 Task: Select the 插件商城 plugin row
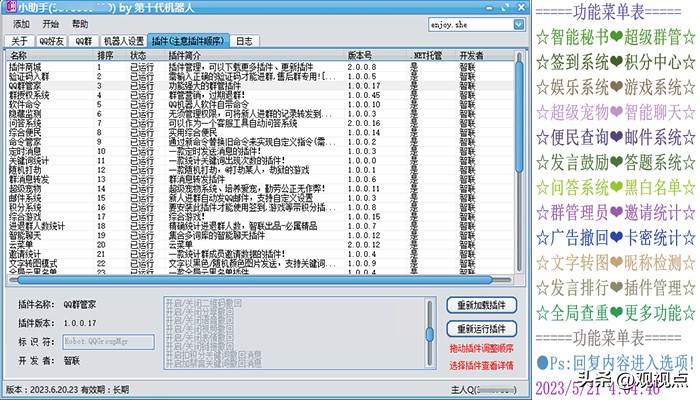(261, 67)
